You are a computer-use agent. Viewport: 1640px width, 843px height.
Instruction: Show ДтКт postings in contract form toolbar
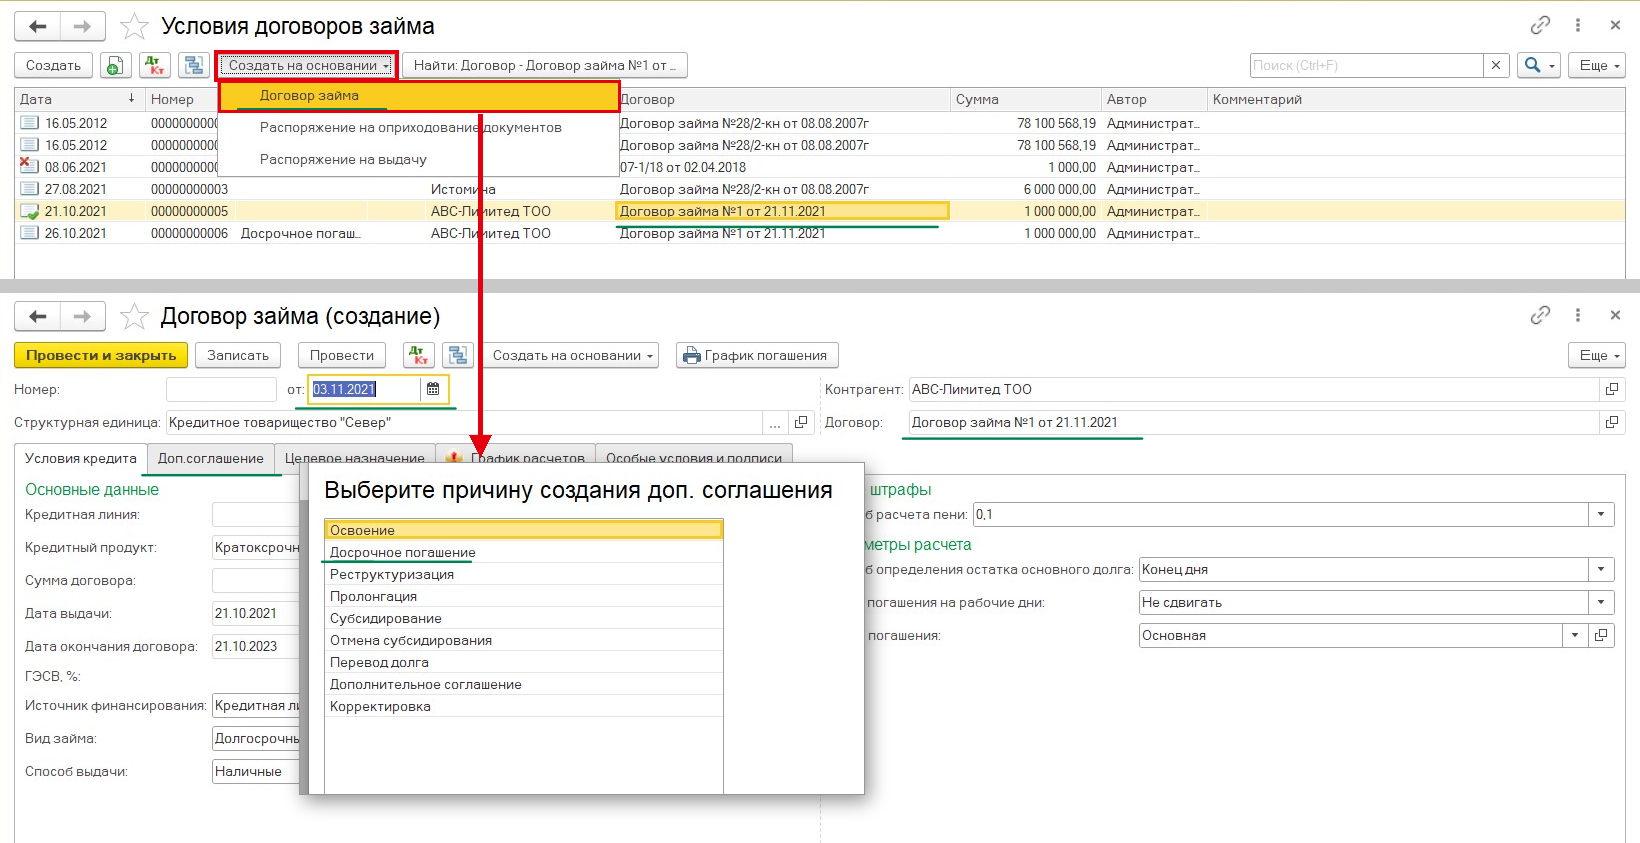click(419, 356)
